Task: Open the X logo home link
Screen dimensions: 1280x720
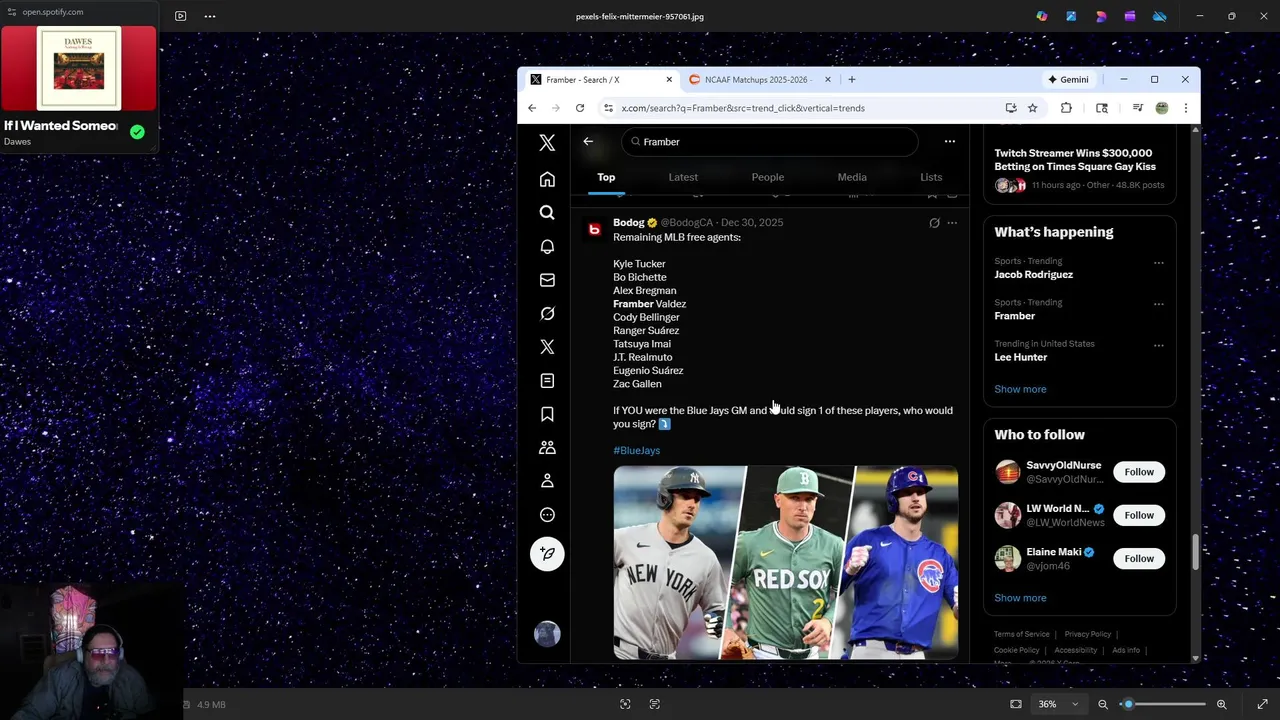Action: pos(547,143)
